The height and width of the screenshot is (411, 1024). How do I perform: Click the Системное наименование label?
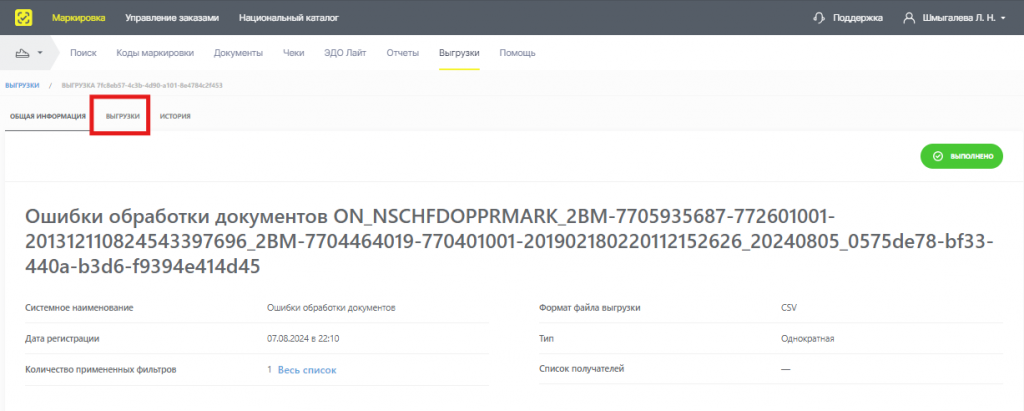79,307
